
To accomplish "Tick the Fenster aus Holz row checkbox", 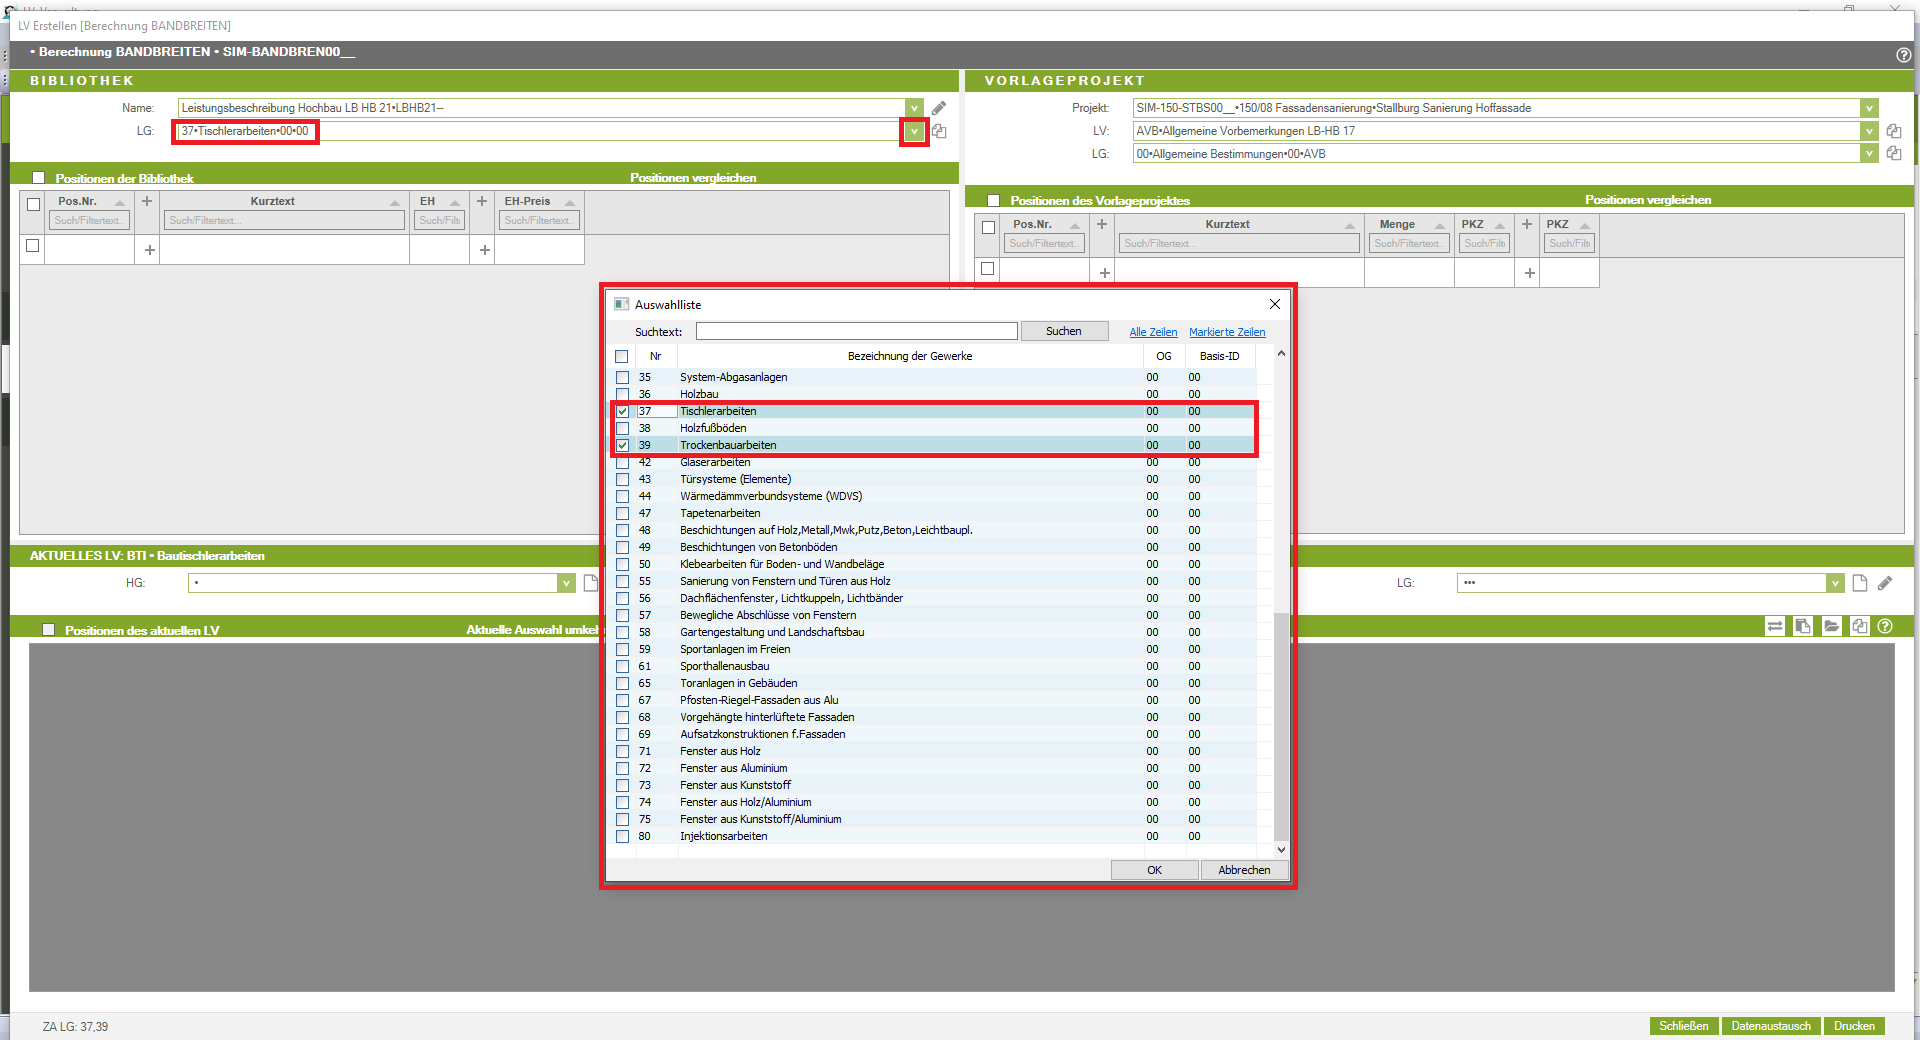I will [622, 751].
